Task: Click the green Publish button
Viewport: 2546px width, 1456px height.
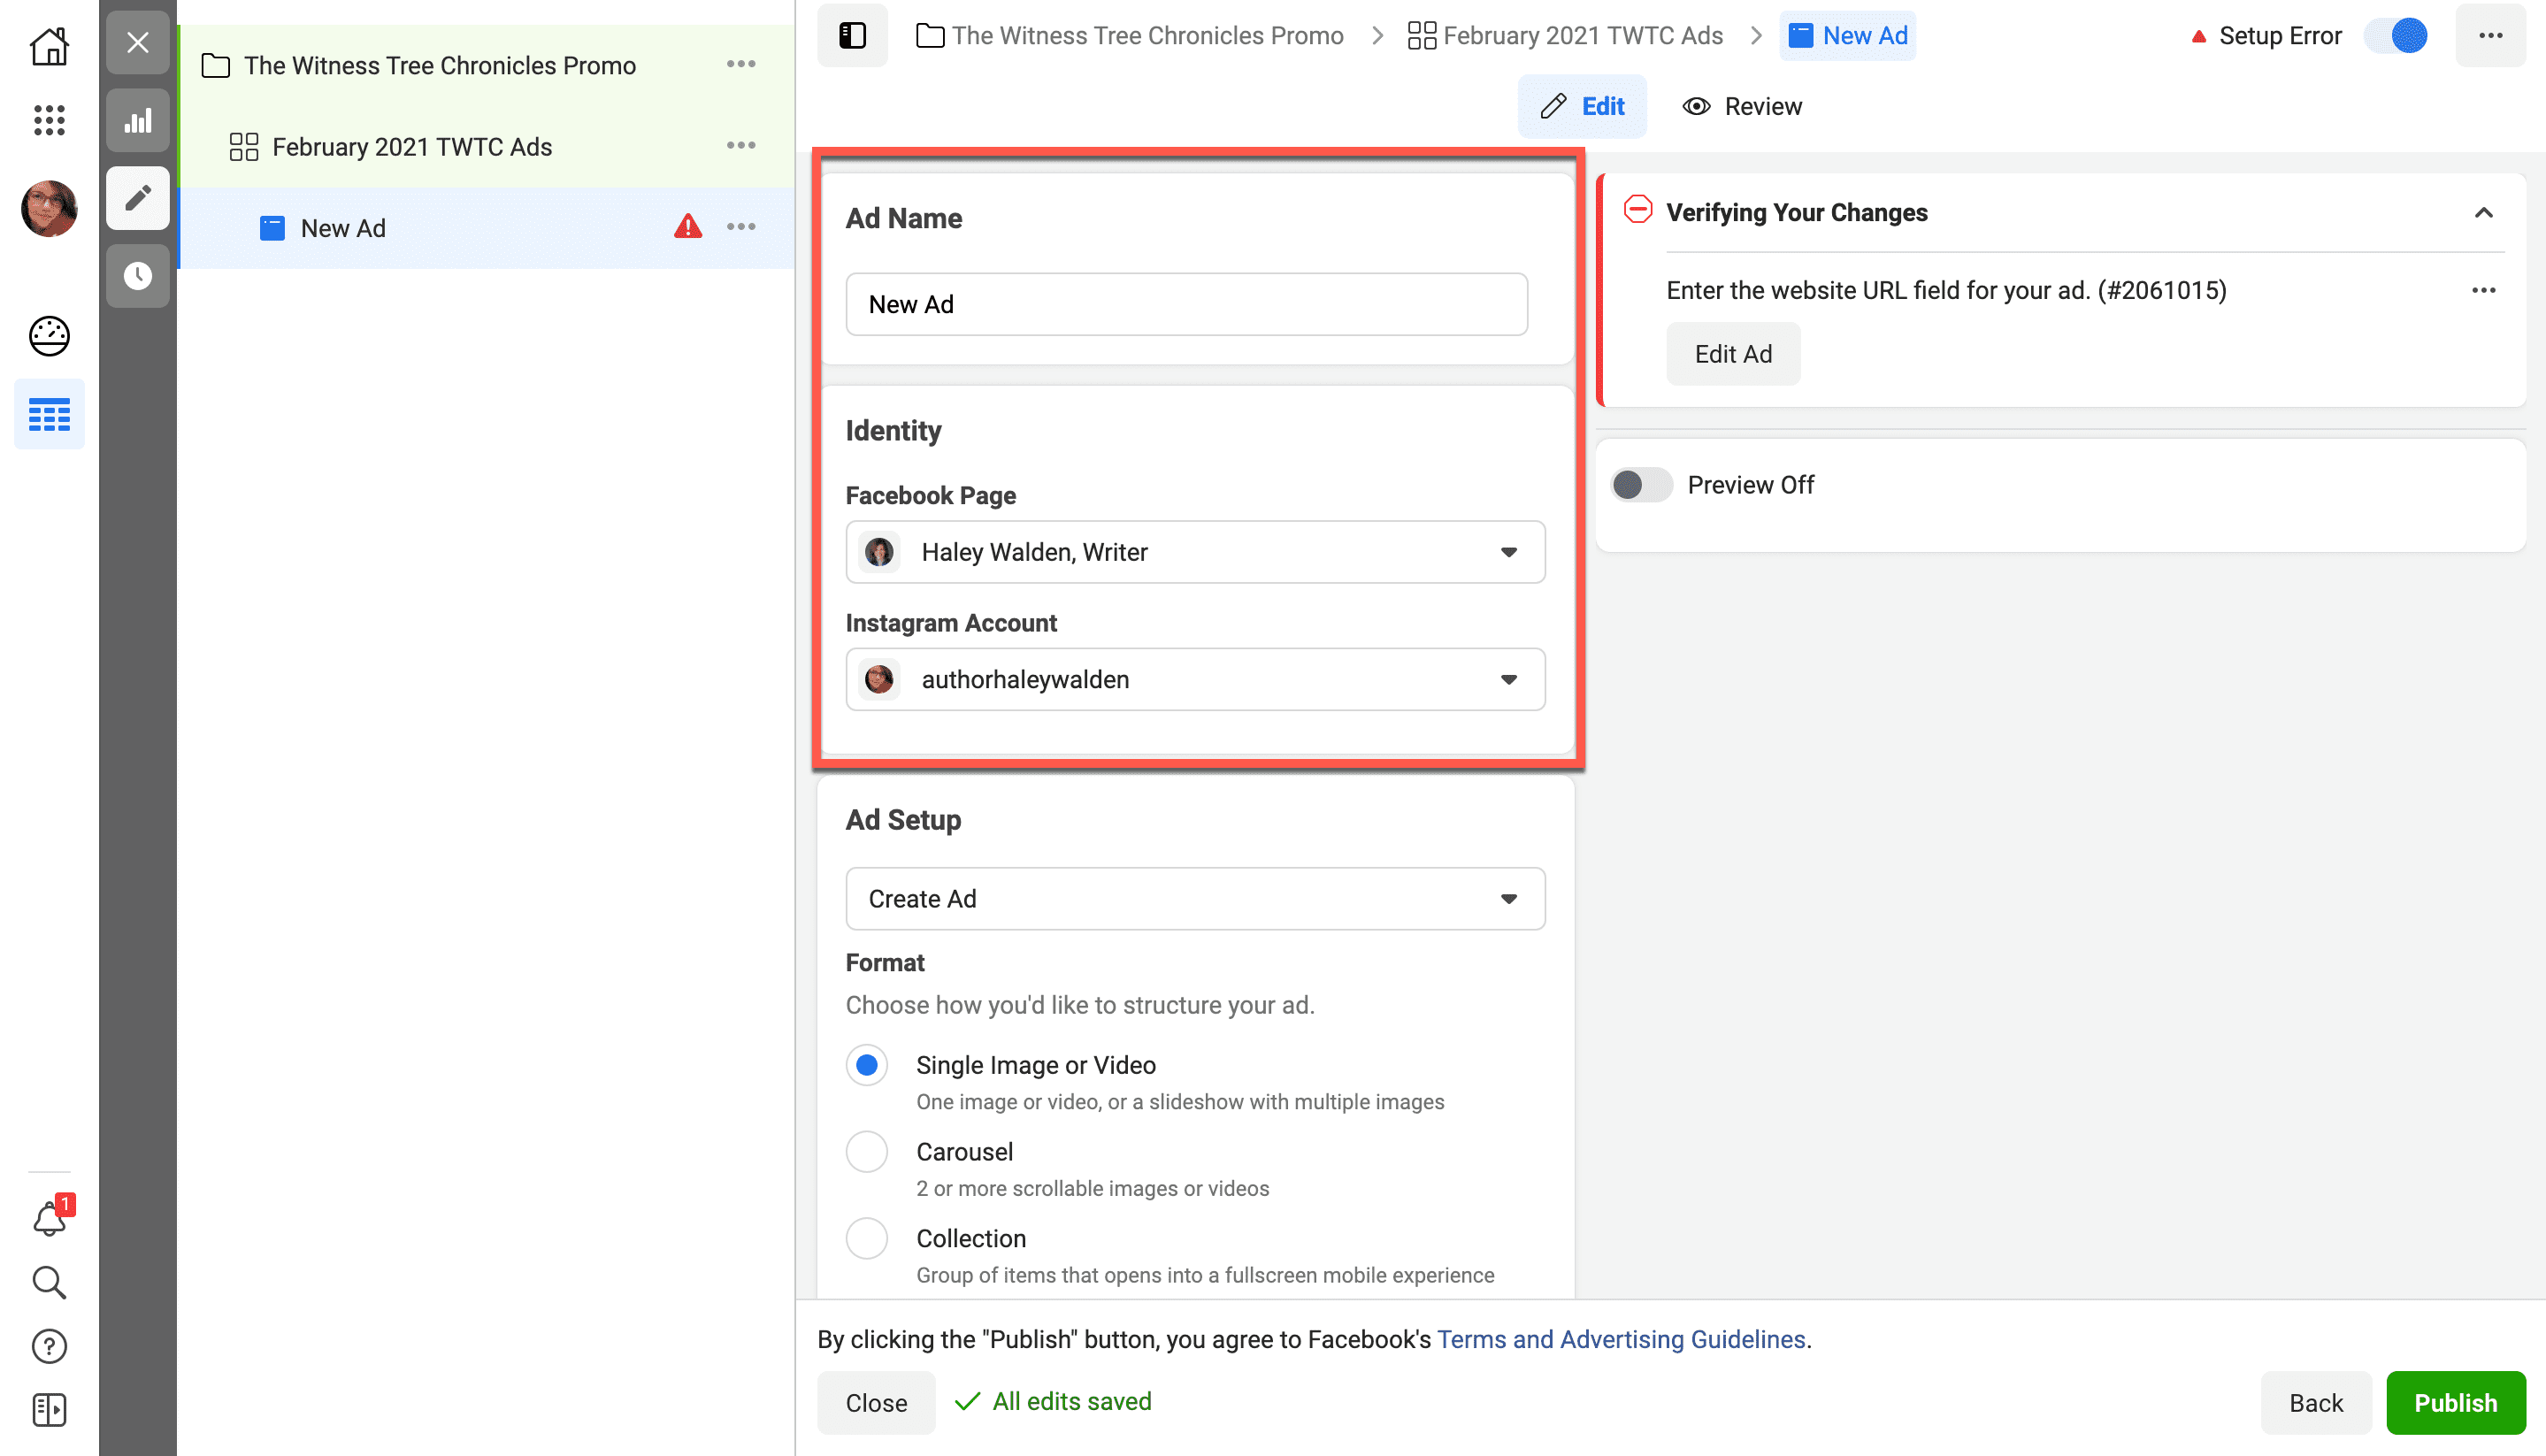Action: pos(2454,1402)
